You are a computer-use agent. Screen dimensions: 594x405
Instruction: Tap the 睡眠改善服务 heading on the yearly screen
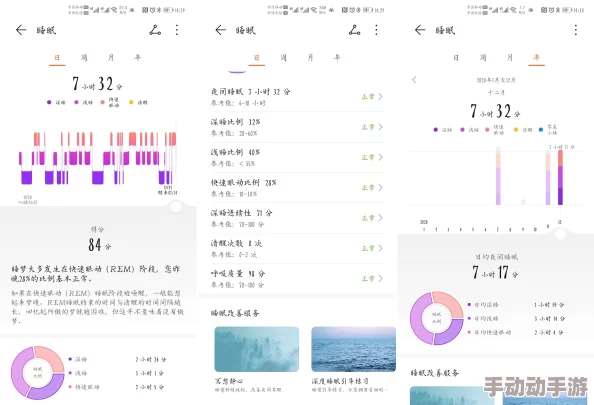pos(435,373)
